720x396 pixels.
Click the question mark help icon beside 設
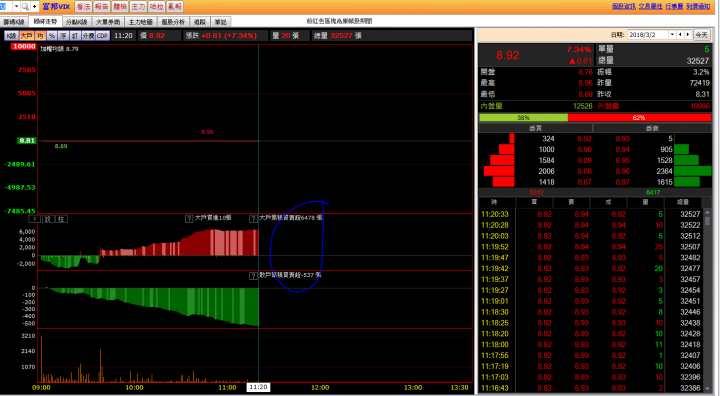click(34, 219)
